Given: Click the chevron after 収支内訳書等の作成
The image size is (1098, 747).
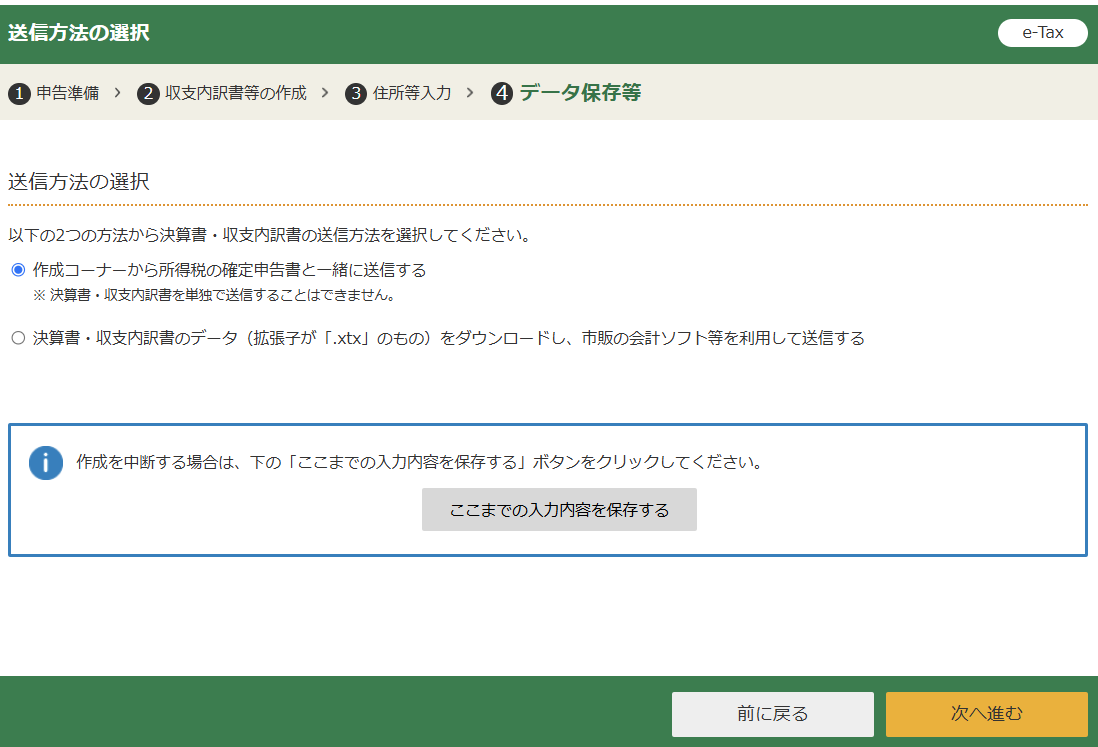Looking at the screenshot, I should (325, 93).
